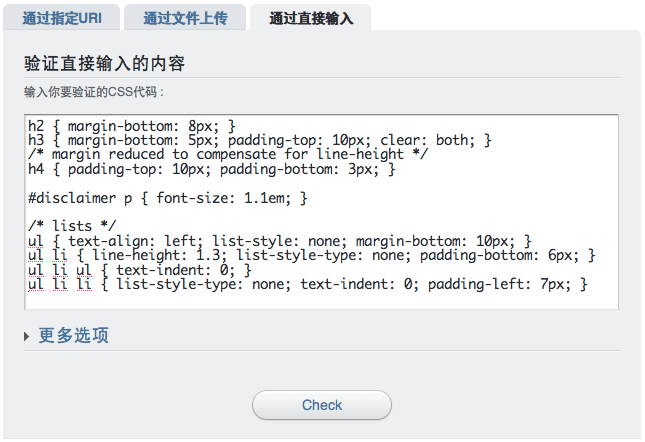Select the 通过直接输入 tab

tap(310, 18)
